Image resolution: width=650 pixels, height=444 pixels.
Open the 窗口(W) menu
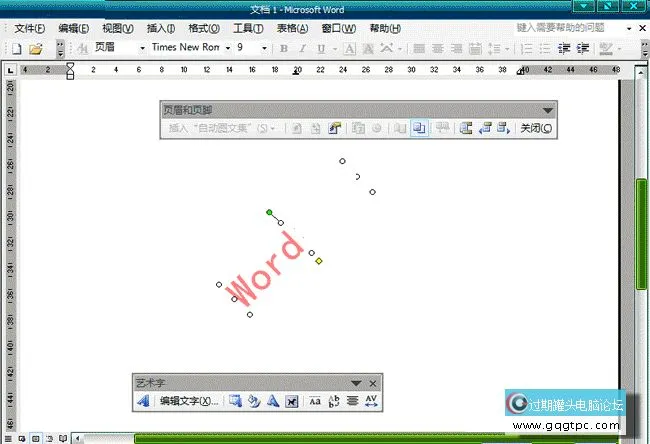point(338,29)
